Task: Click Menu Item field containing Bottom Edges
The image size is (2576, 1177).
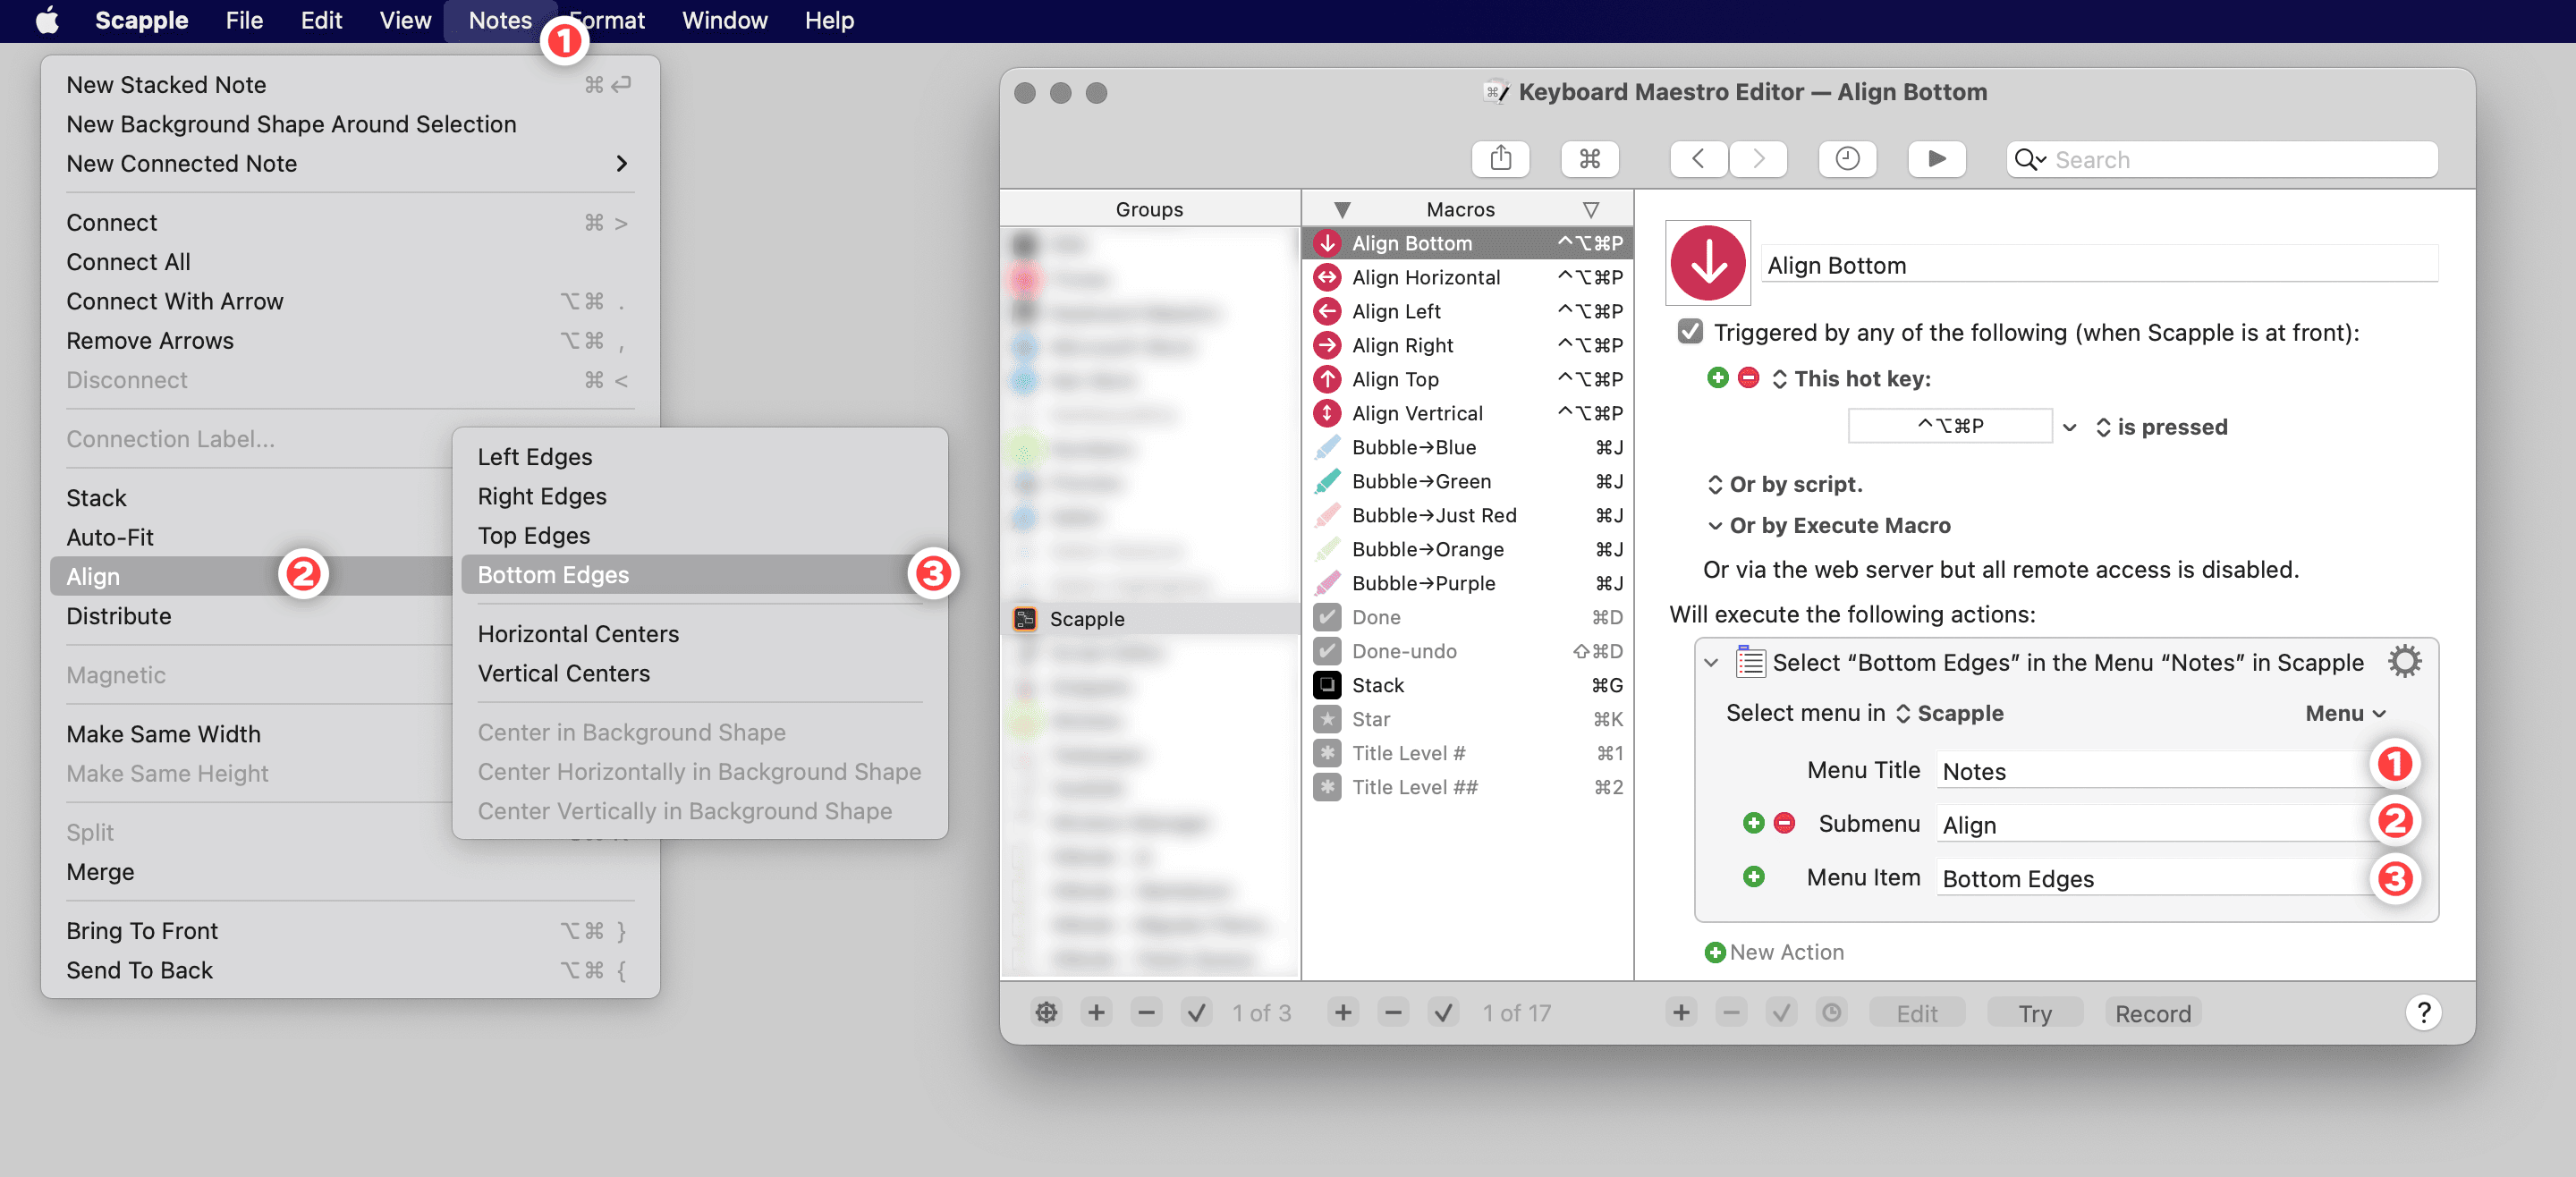Action: (2154, 878)
